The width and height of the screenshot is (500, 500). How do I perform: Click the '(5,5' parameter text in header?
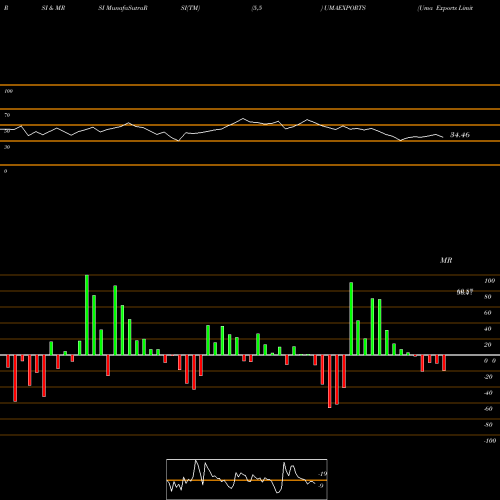[x=257, y=8]
